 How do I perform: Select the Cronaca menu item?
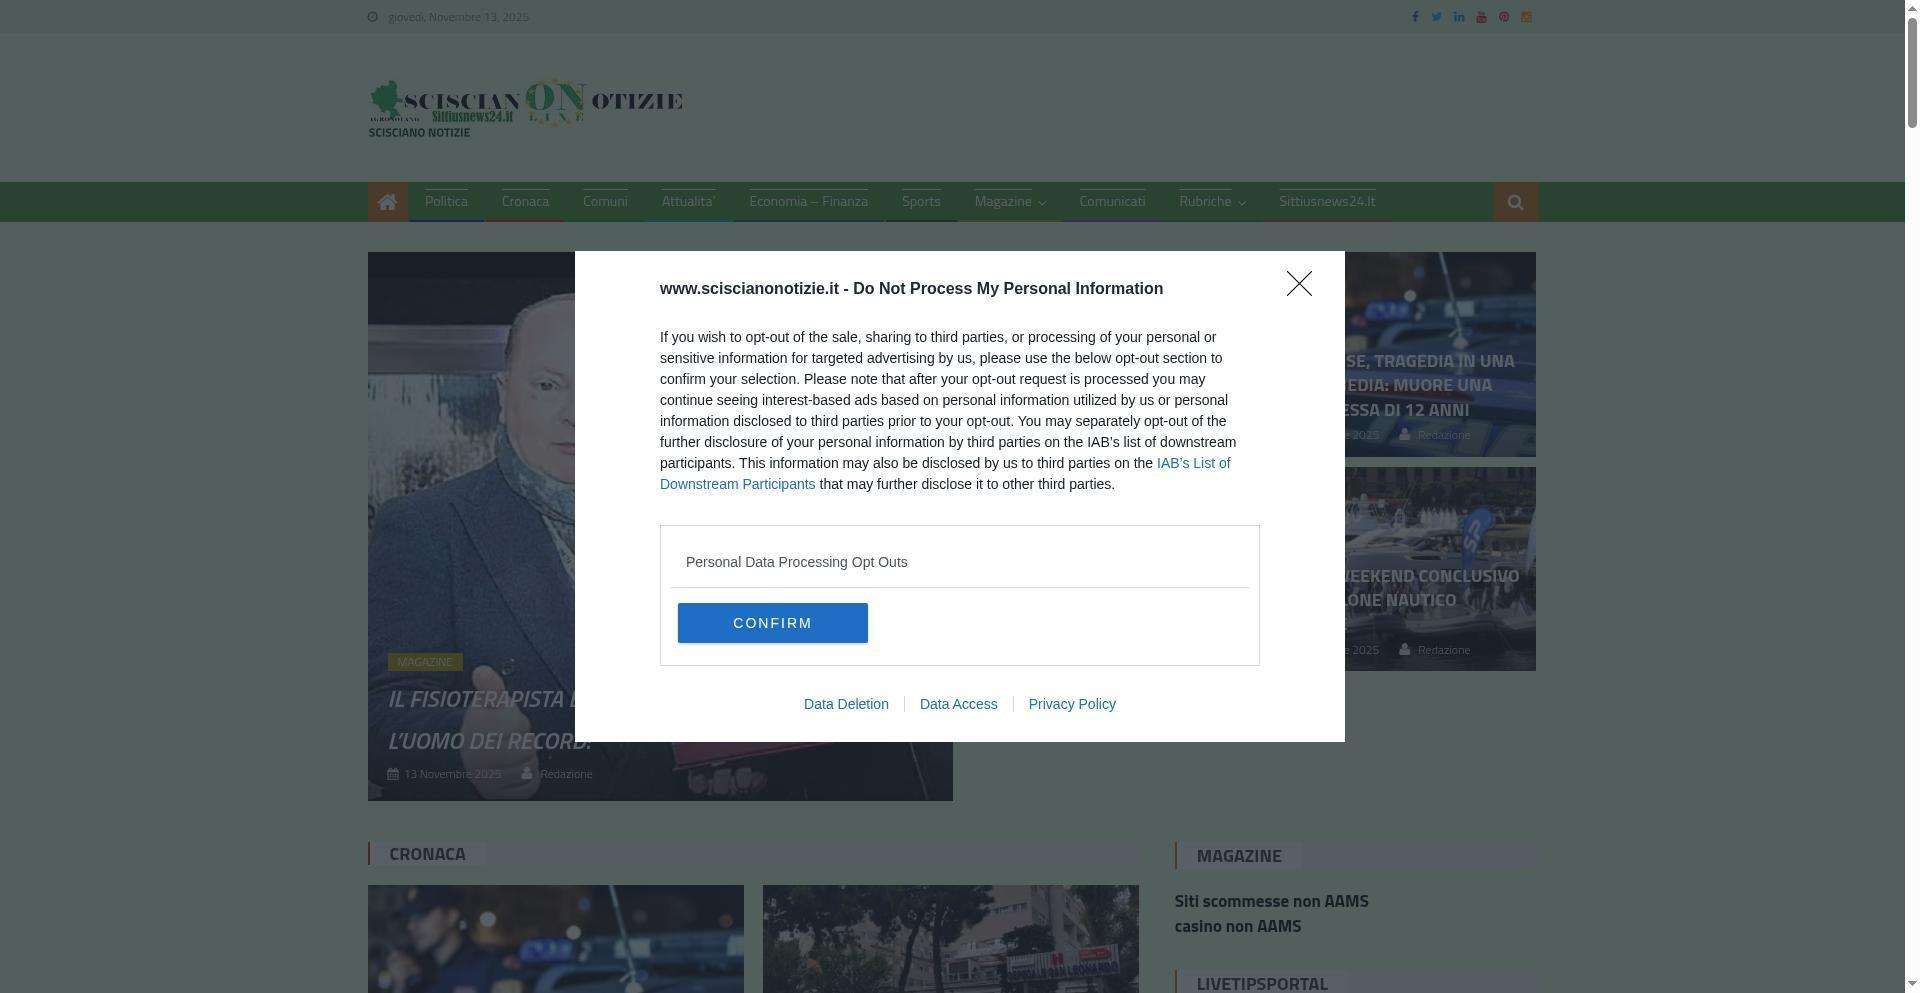coord(525,202)
